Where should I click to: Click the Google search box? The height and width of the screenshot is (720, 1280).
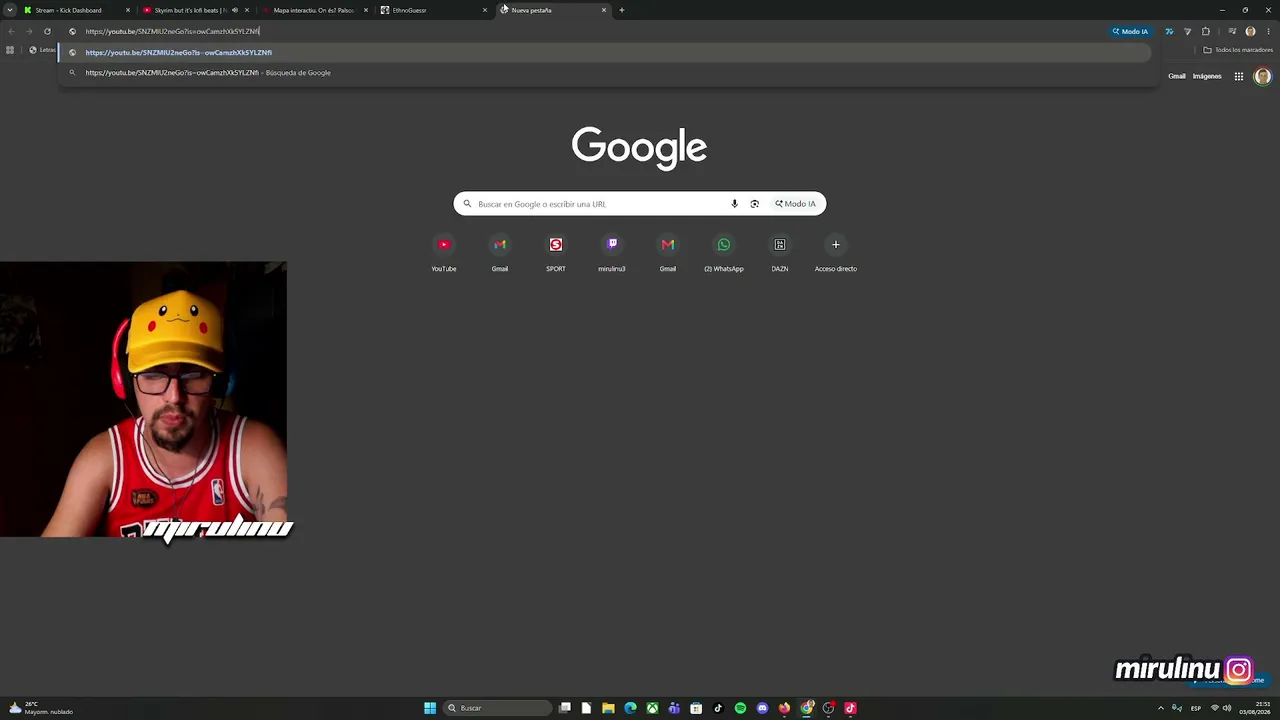640,204
